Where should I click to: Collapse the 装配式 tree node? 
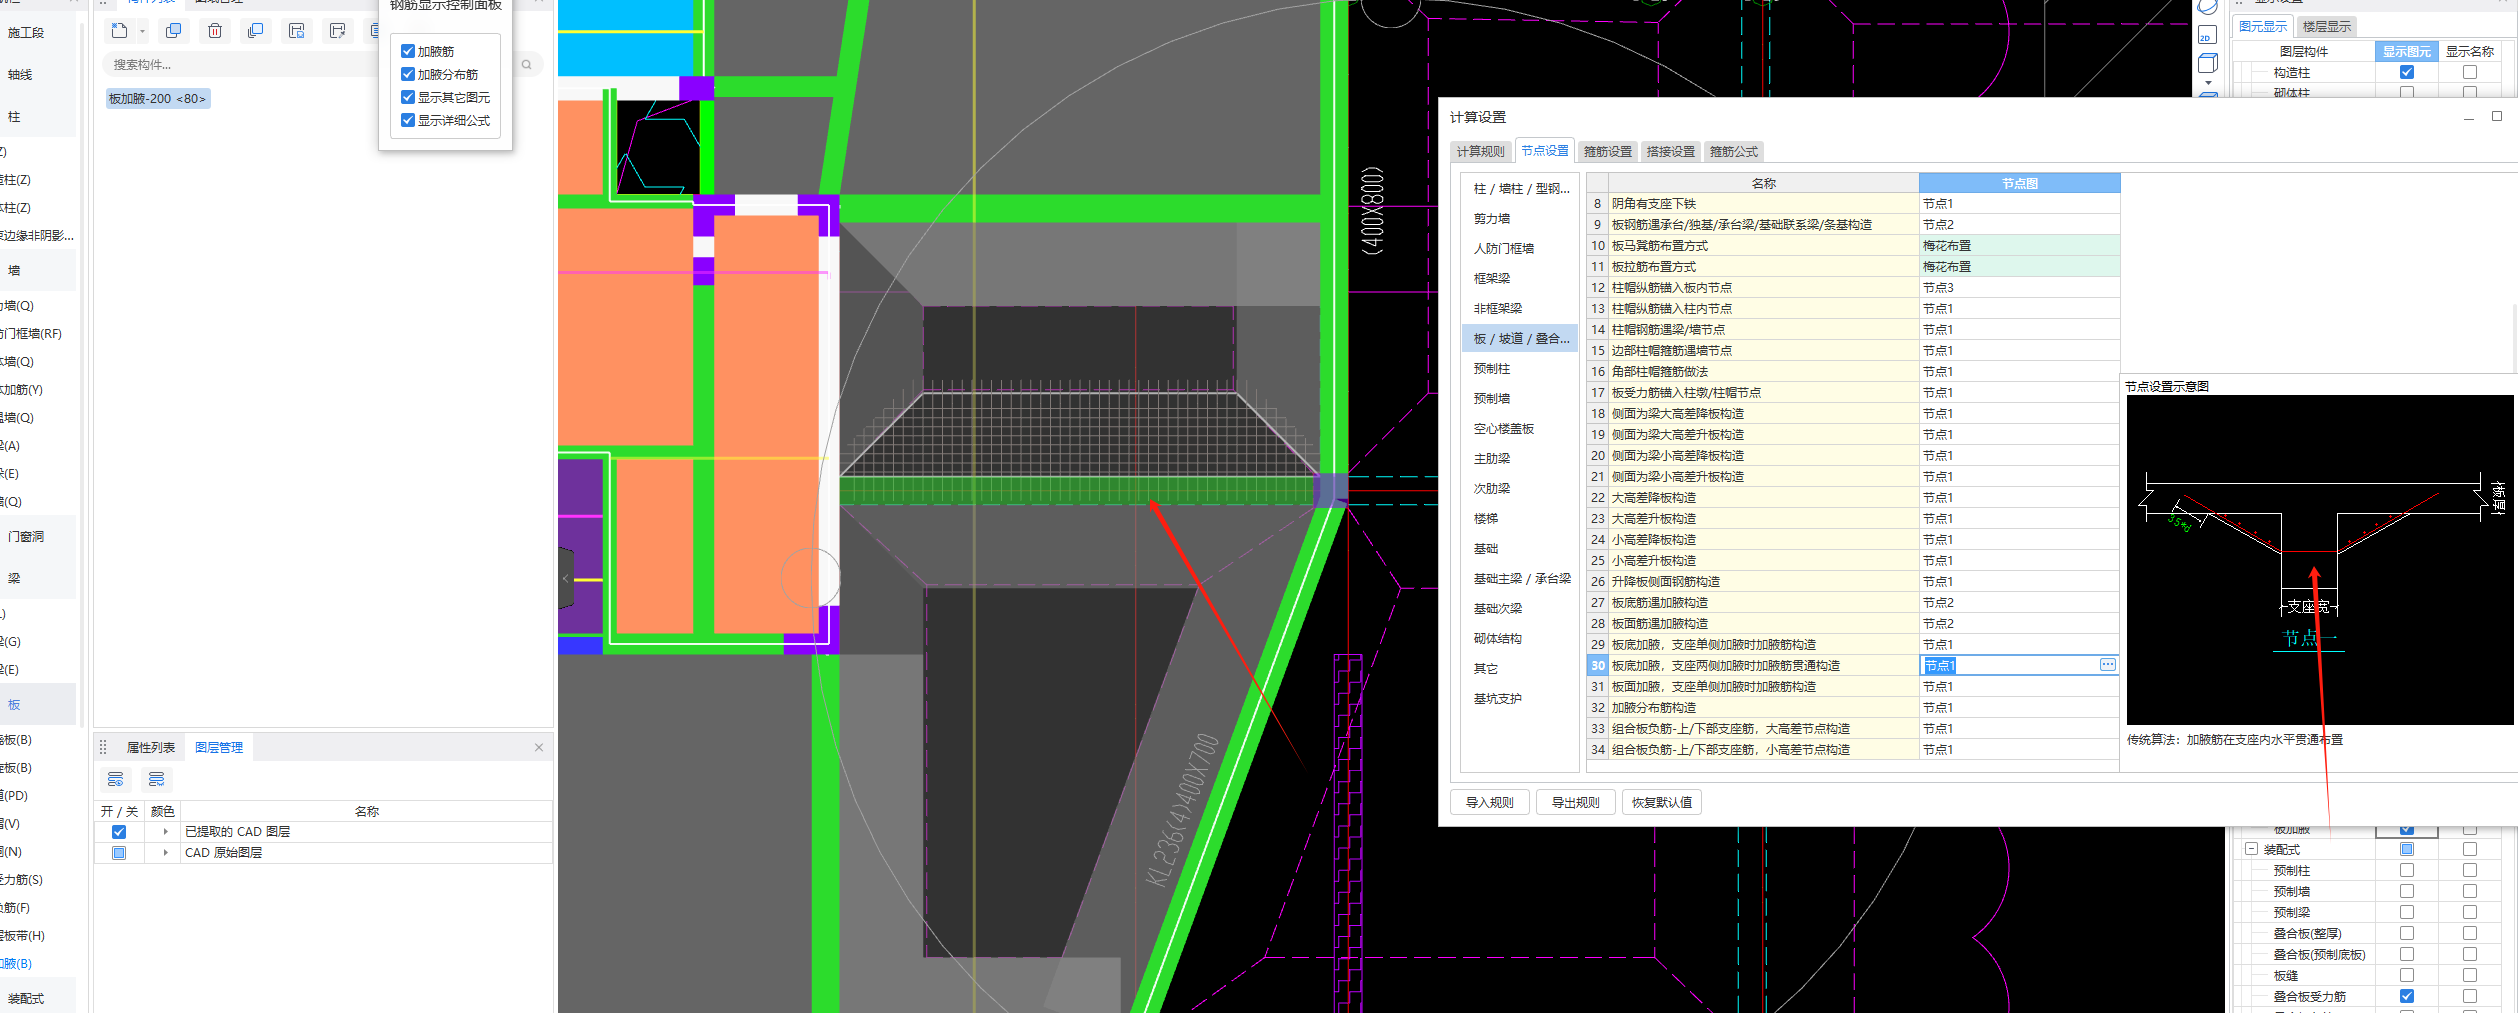tap(2252, 849)
